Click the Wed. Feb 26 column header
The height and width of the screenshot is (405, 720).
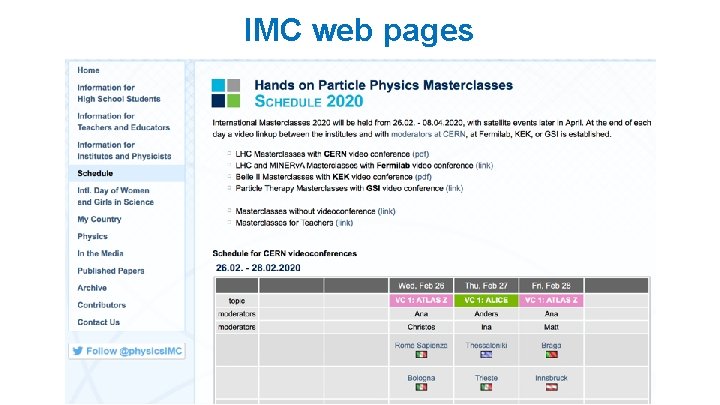[421, 286]
